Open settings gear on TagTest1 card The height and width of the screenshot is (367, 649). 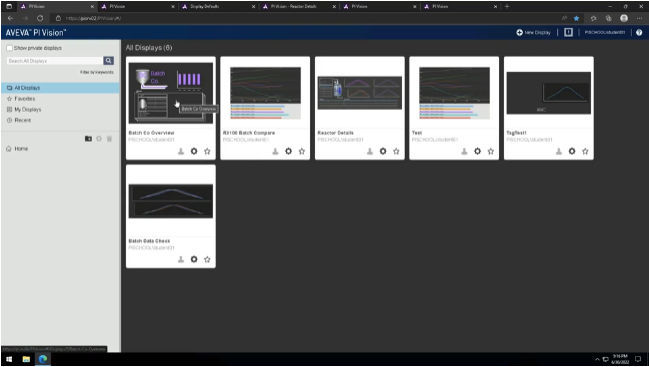point(572,151)
